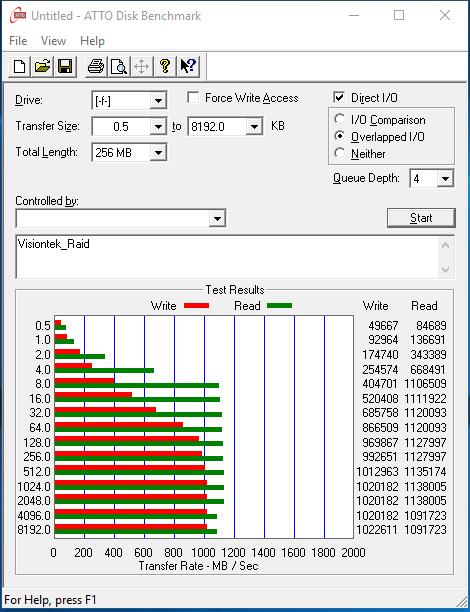
Task: Open a saved benchmark file icon
Action: tap(43, 66)
